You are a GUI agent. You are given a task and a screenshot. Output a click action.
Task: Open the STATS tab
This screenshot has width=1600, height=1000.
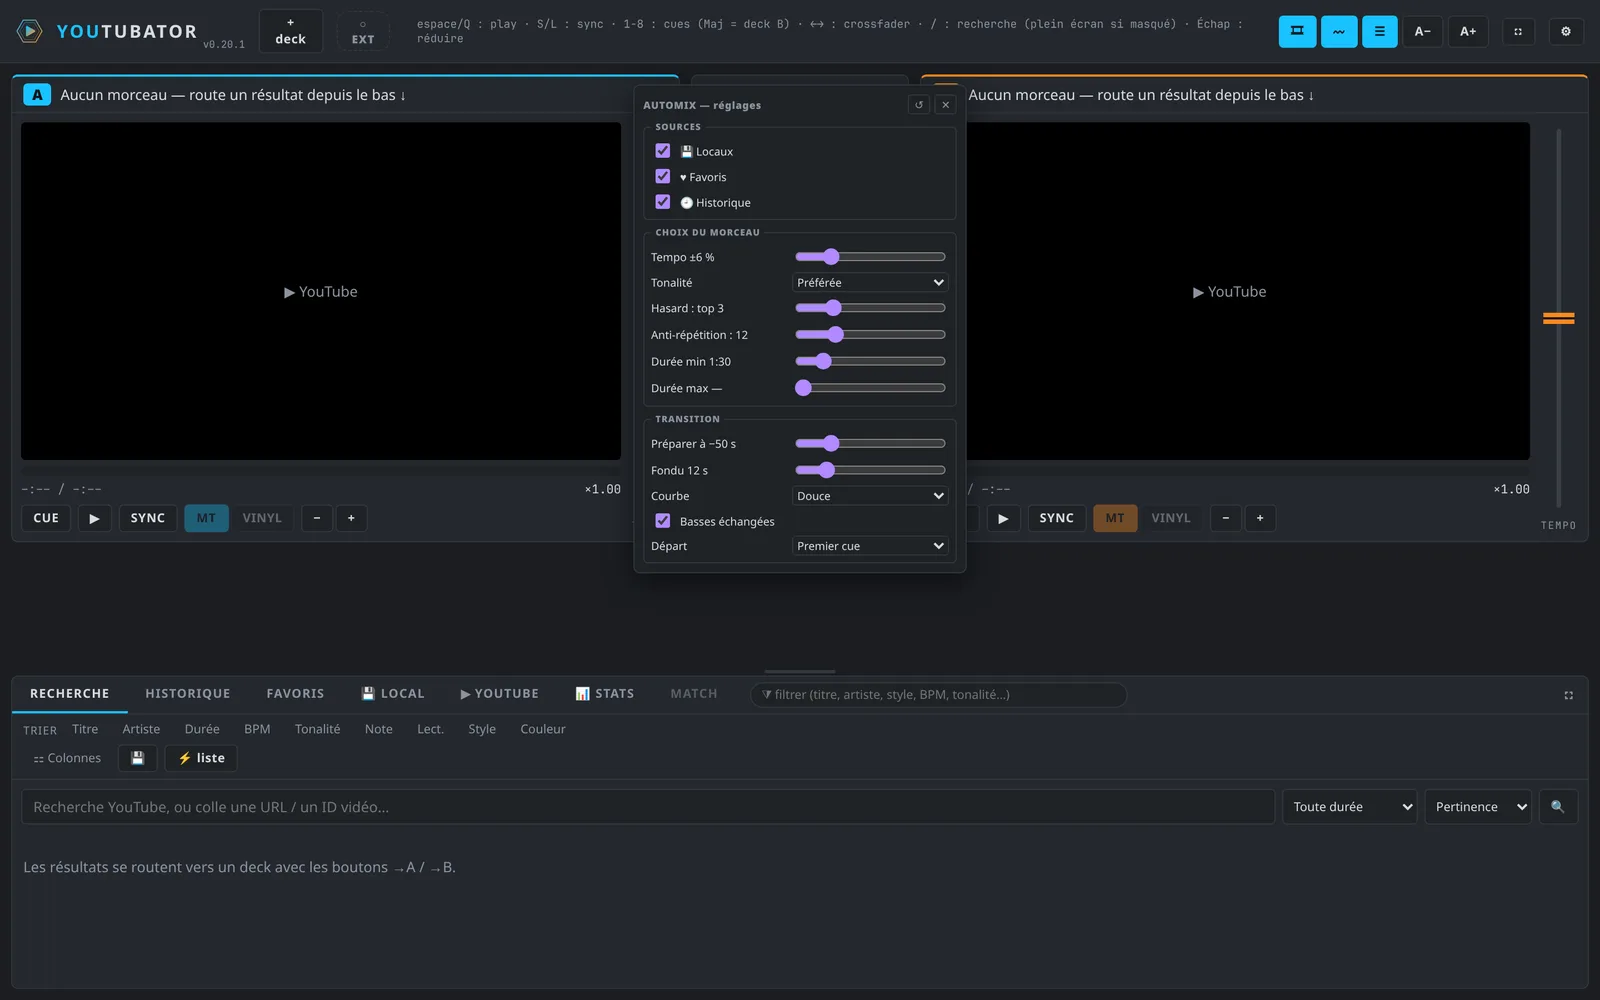coord(605,694)
